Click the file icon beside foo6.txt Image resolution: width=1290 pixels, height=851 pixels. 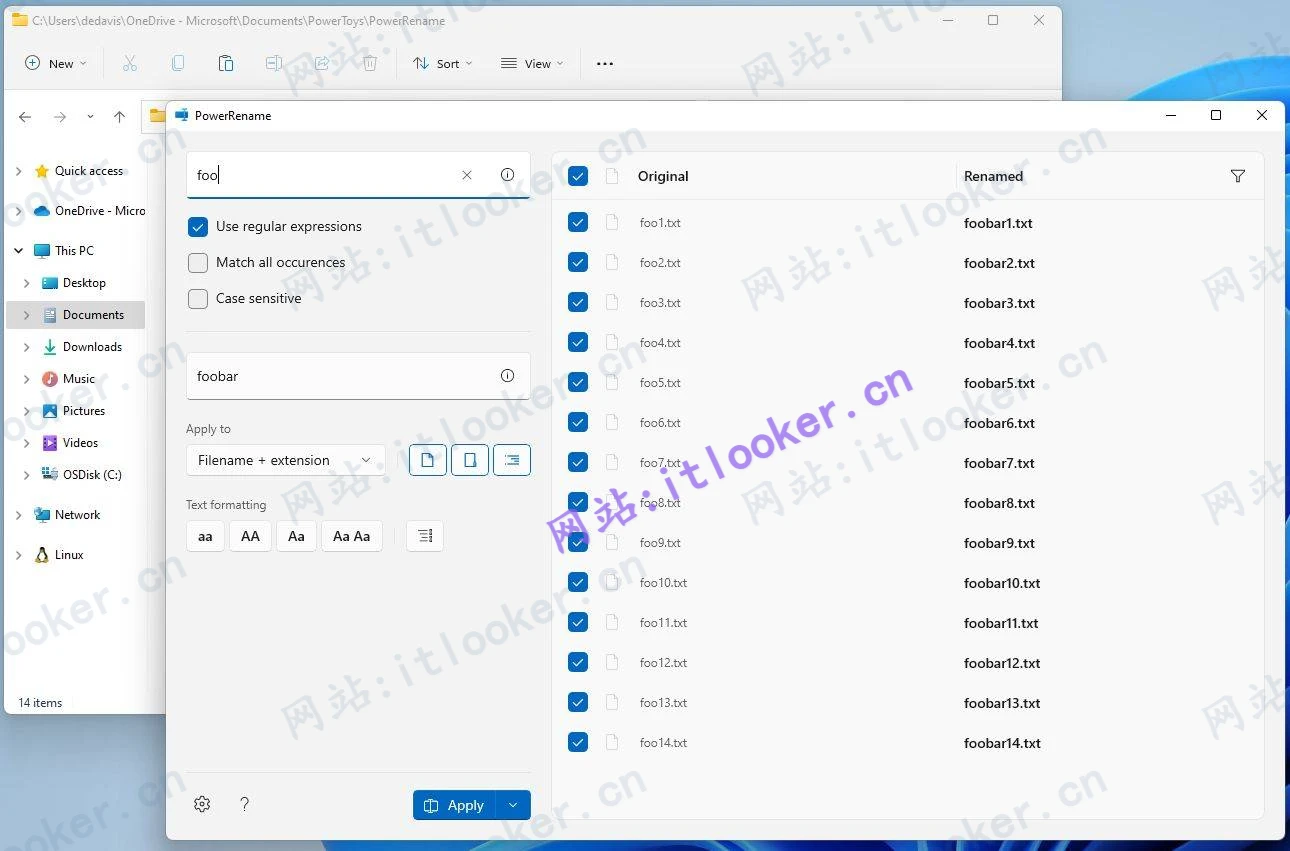pyautogui.click(x=612, y=423)
